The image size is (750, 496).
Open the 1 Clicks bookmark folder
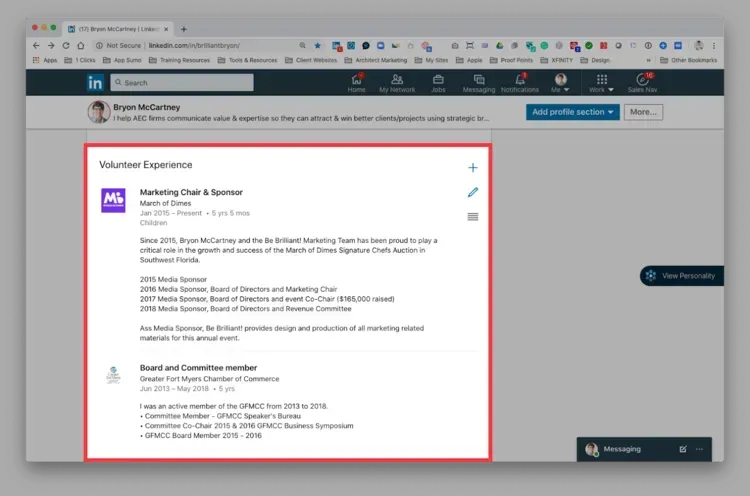pos(80,60)
